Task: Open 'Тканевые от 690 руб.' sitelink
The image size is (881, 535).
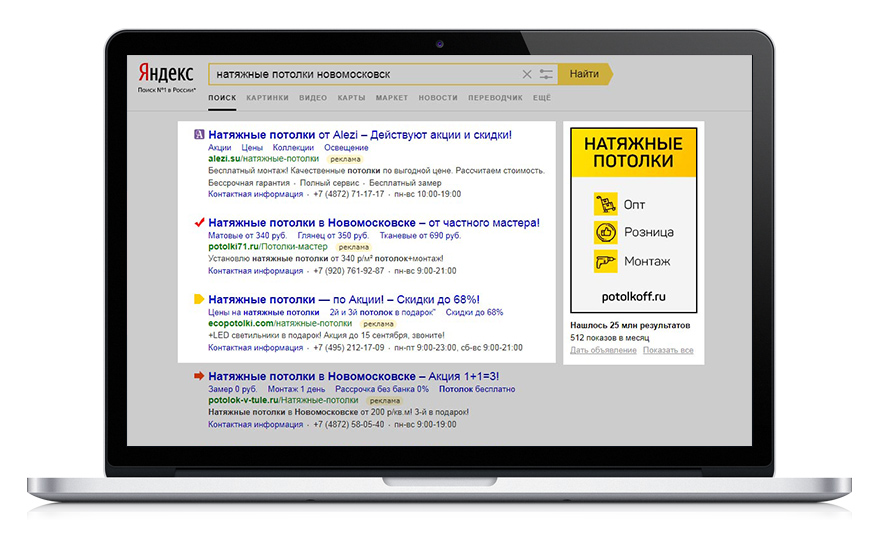Action: click(x=420, y=235)
